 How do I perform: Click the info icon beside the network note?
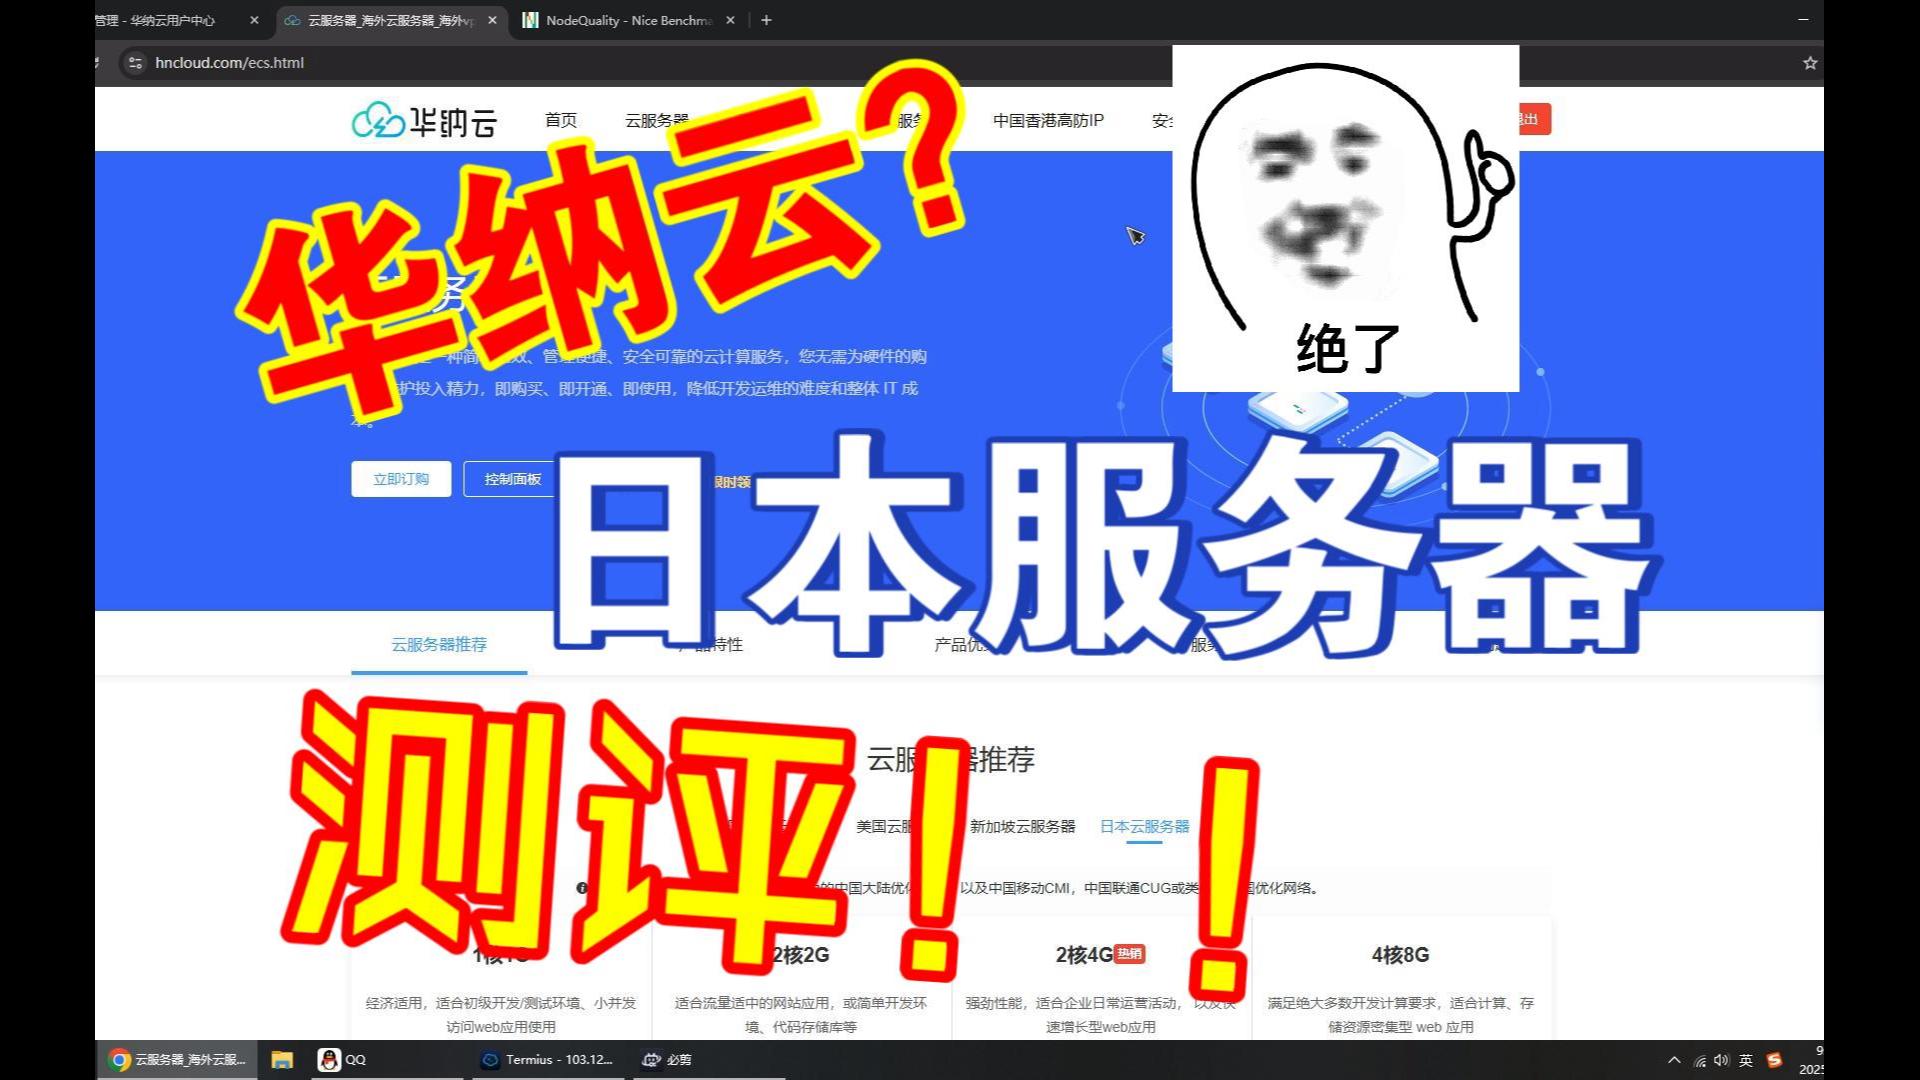click(582, 888)
